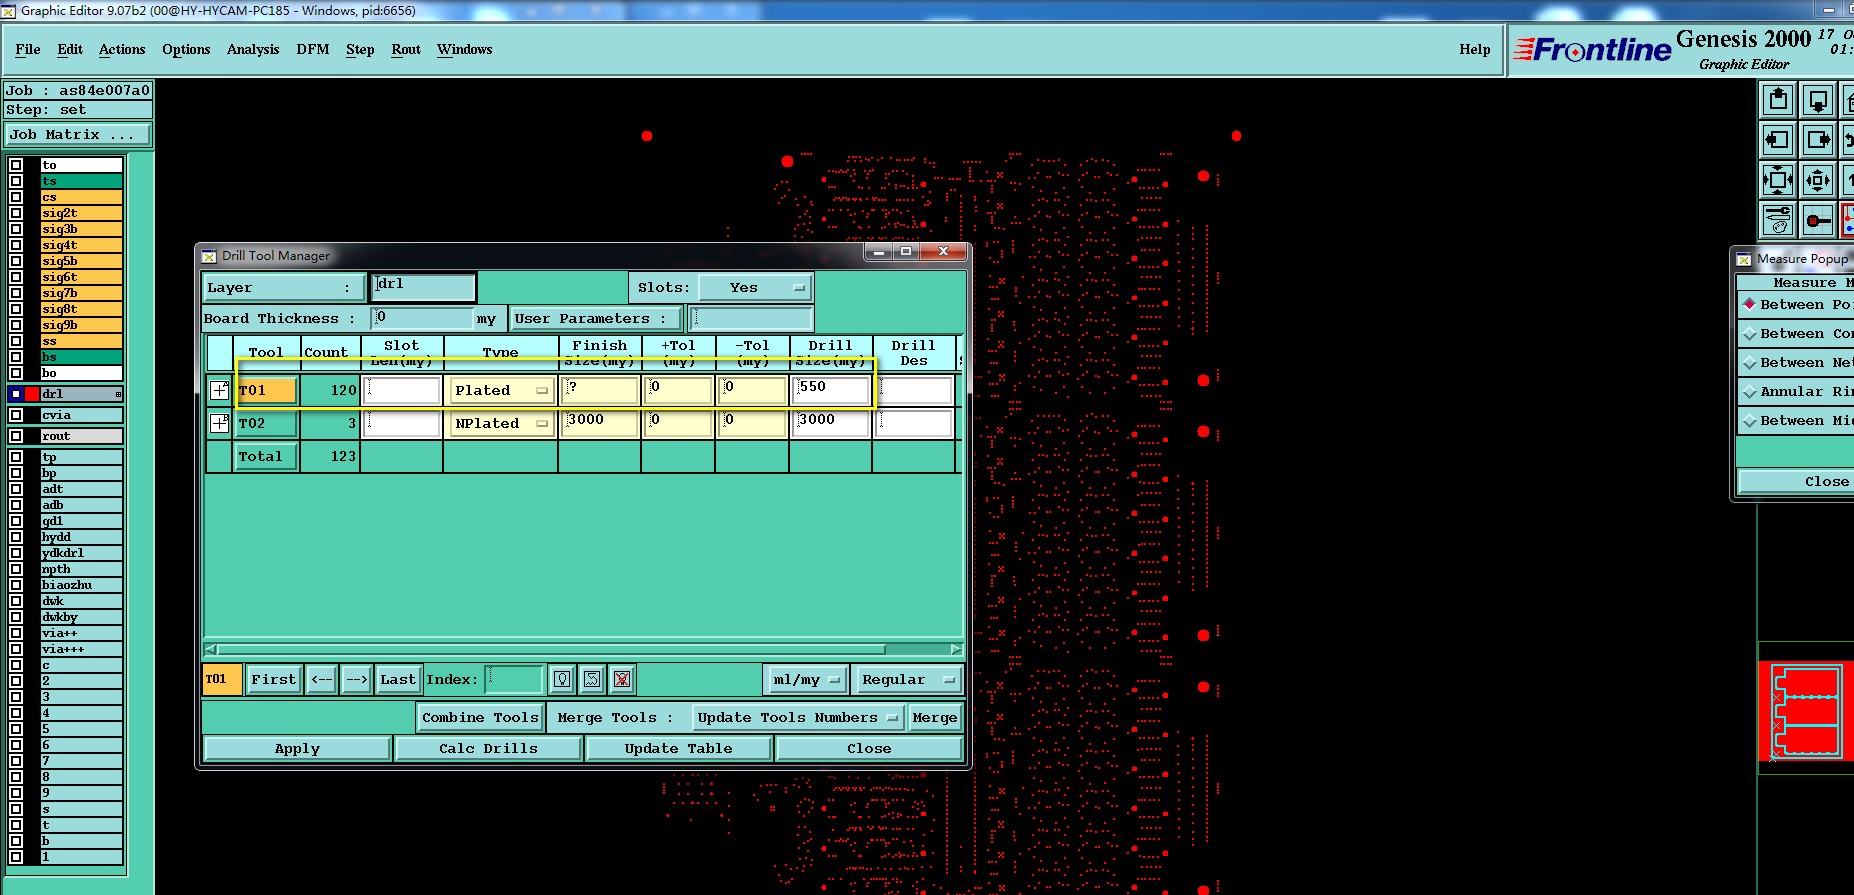
Task: Toggle visibility box for layer bs
Action: (16, 357)
